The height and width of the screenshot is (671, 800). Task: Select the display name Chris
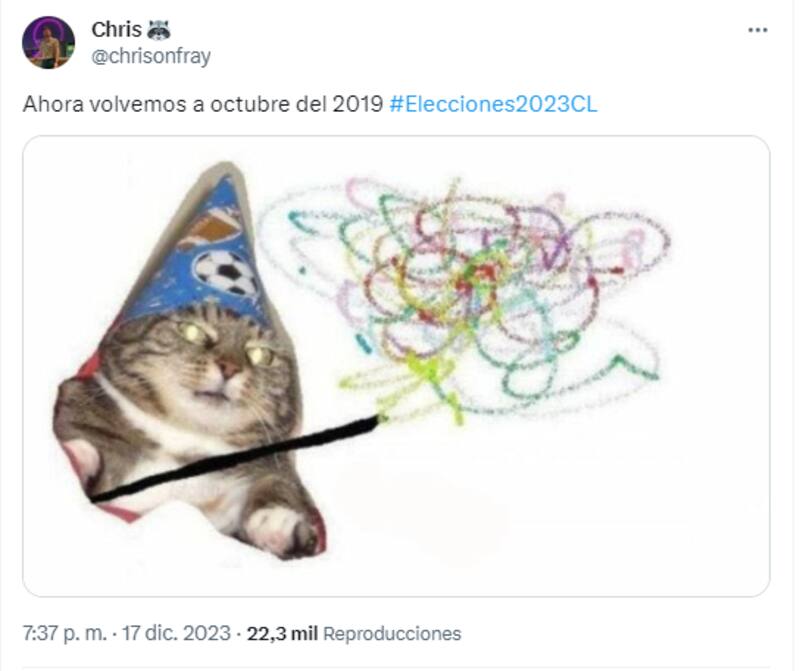(116, 30)
